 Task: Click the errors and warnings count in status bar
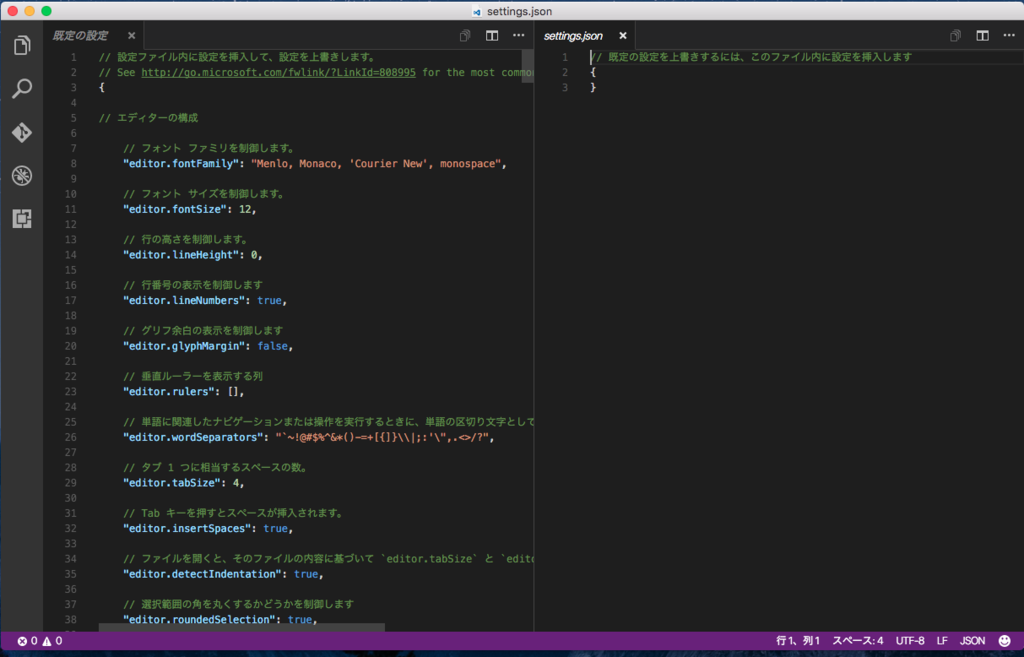40,641
